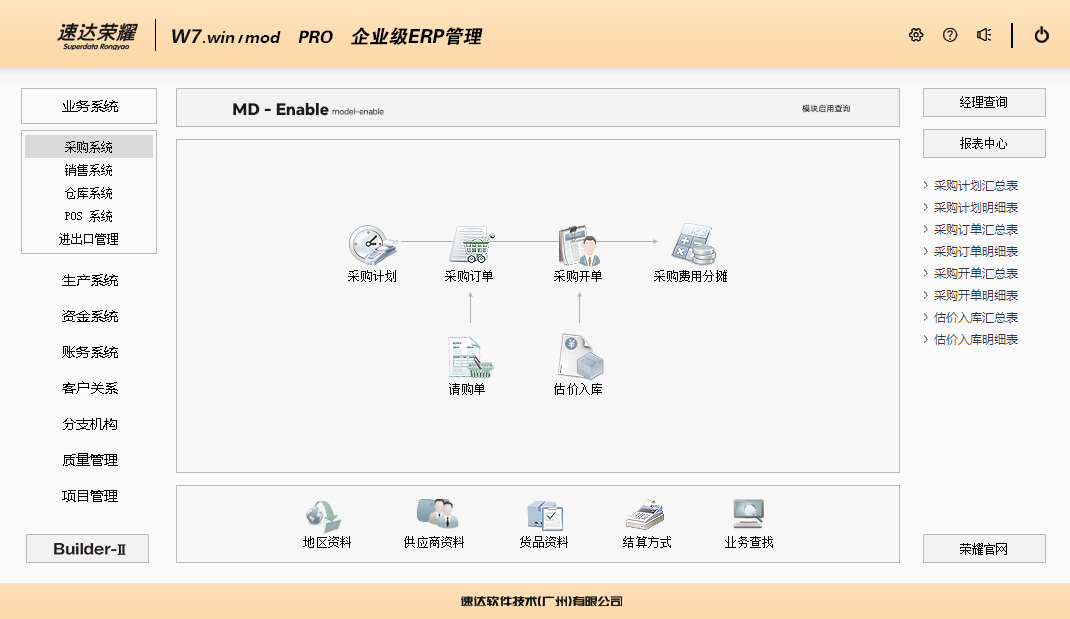Select 销售系统 in the business menu
This screenshot has width=1070, height=619.
coord(89,170)
